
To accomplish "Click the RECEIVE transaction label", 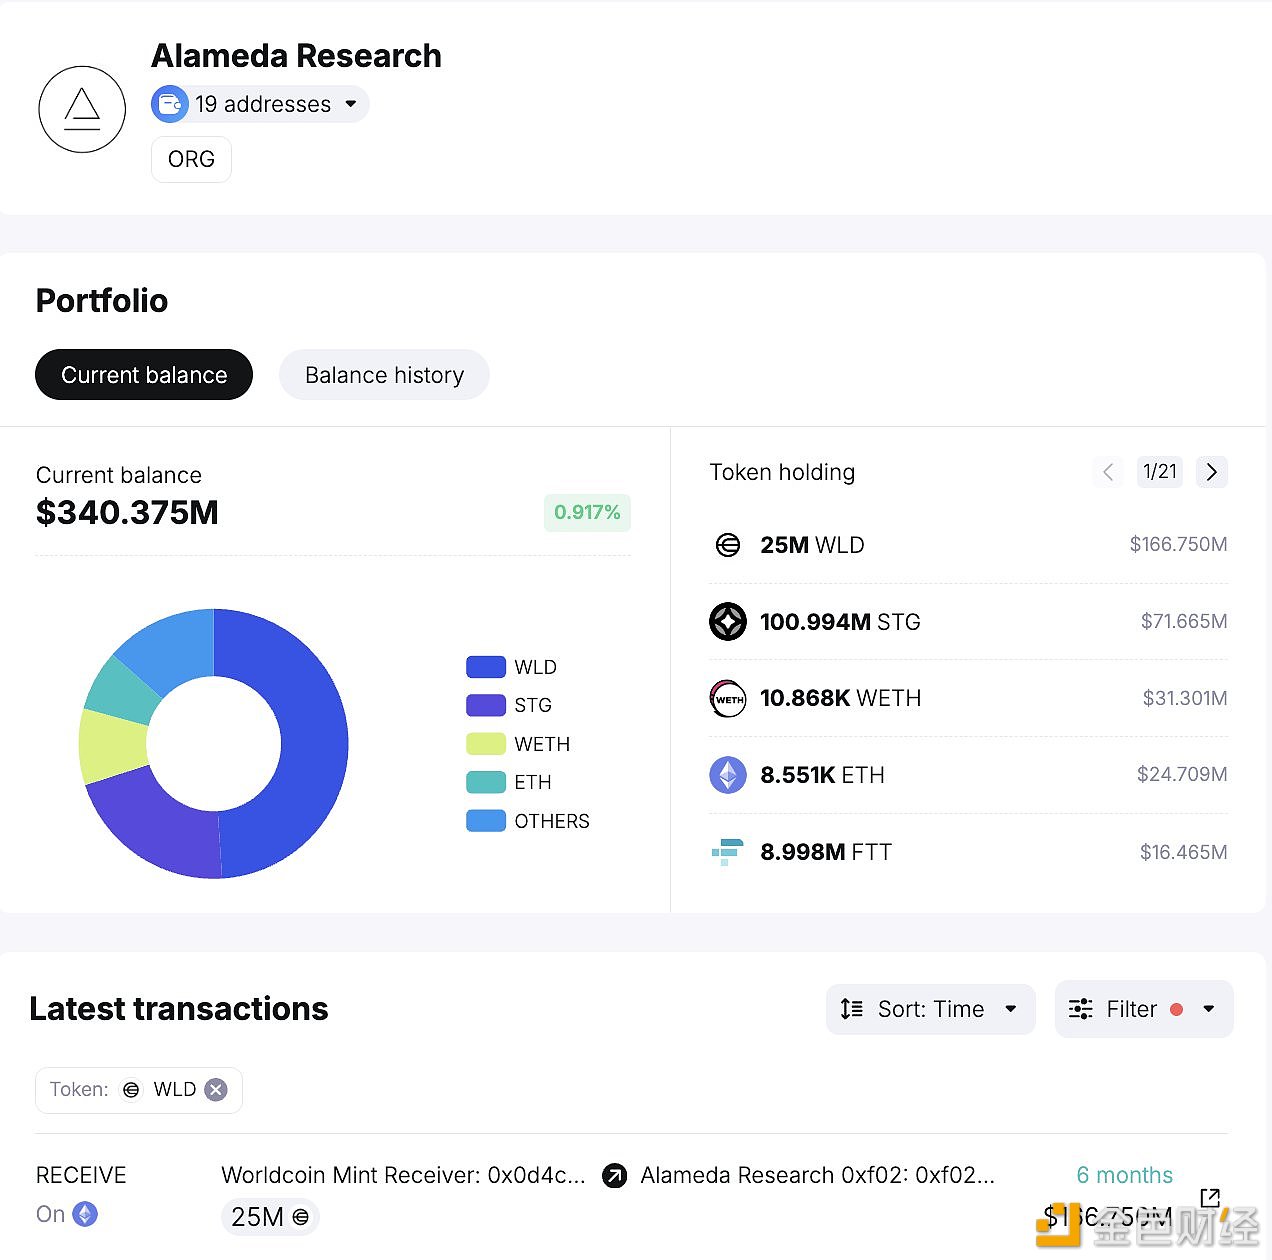I will click(x=81, y=1175).
